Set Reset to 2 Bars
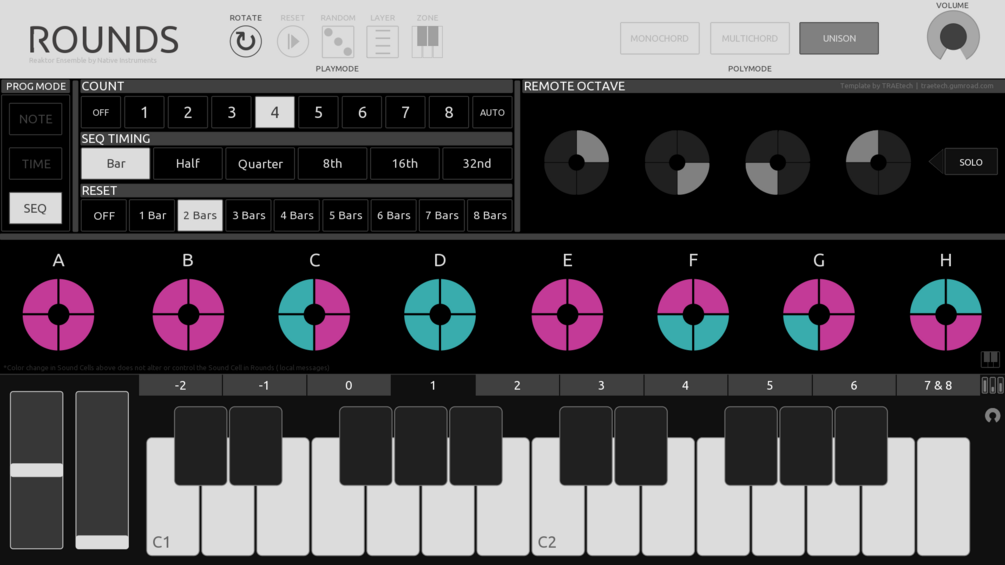The image size is (1005, 565). [x=200, y=215]
